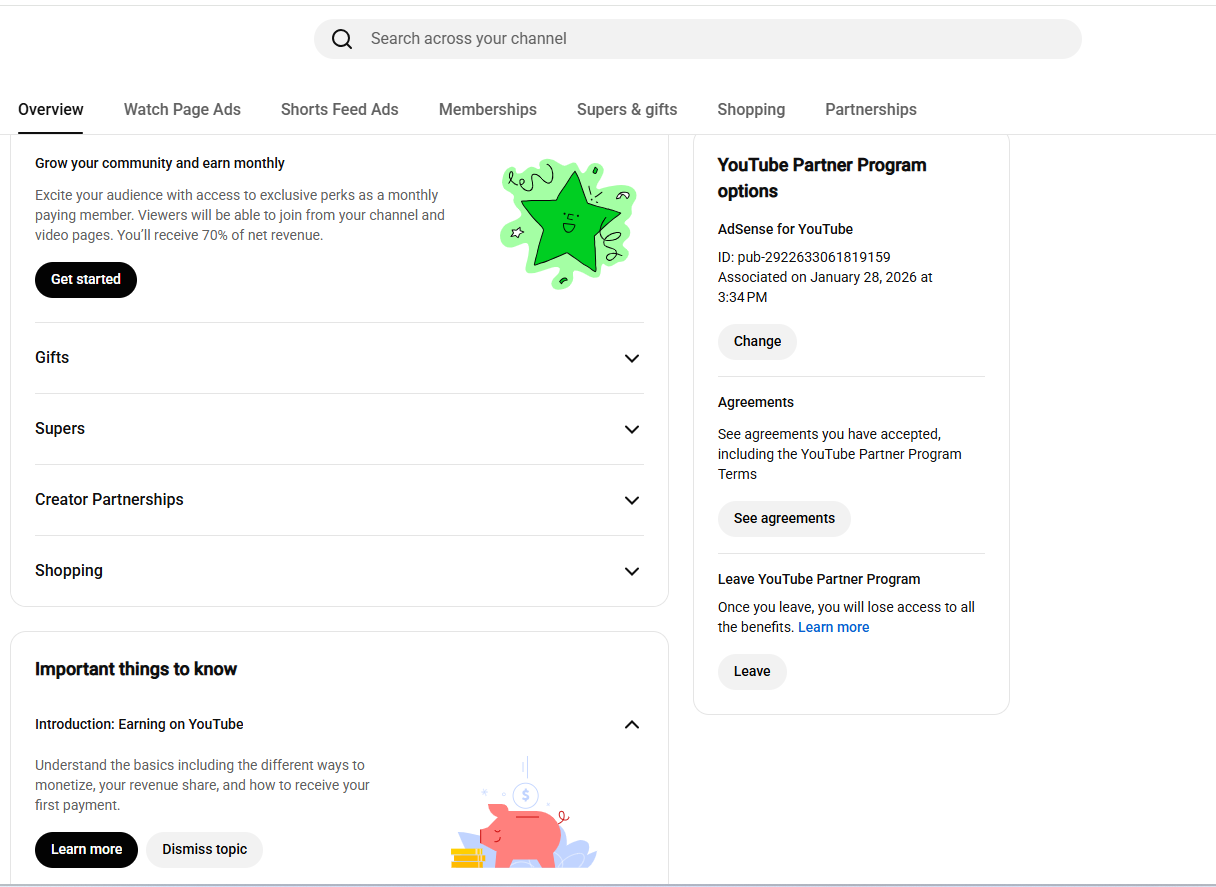Expand the Gifts section chevron
Screen dimensions: 1216x887
(632, 359)
